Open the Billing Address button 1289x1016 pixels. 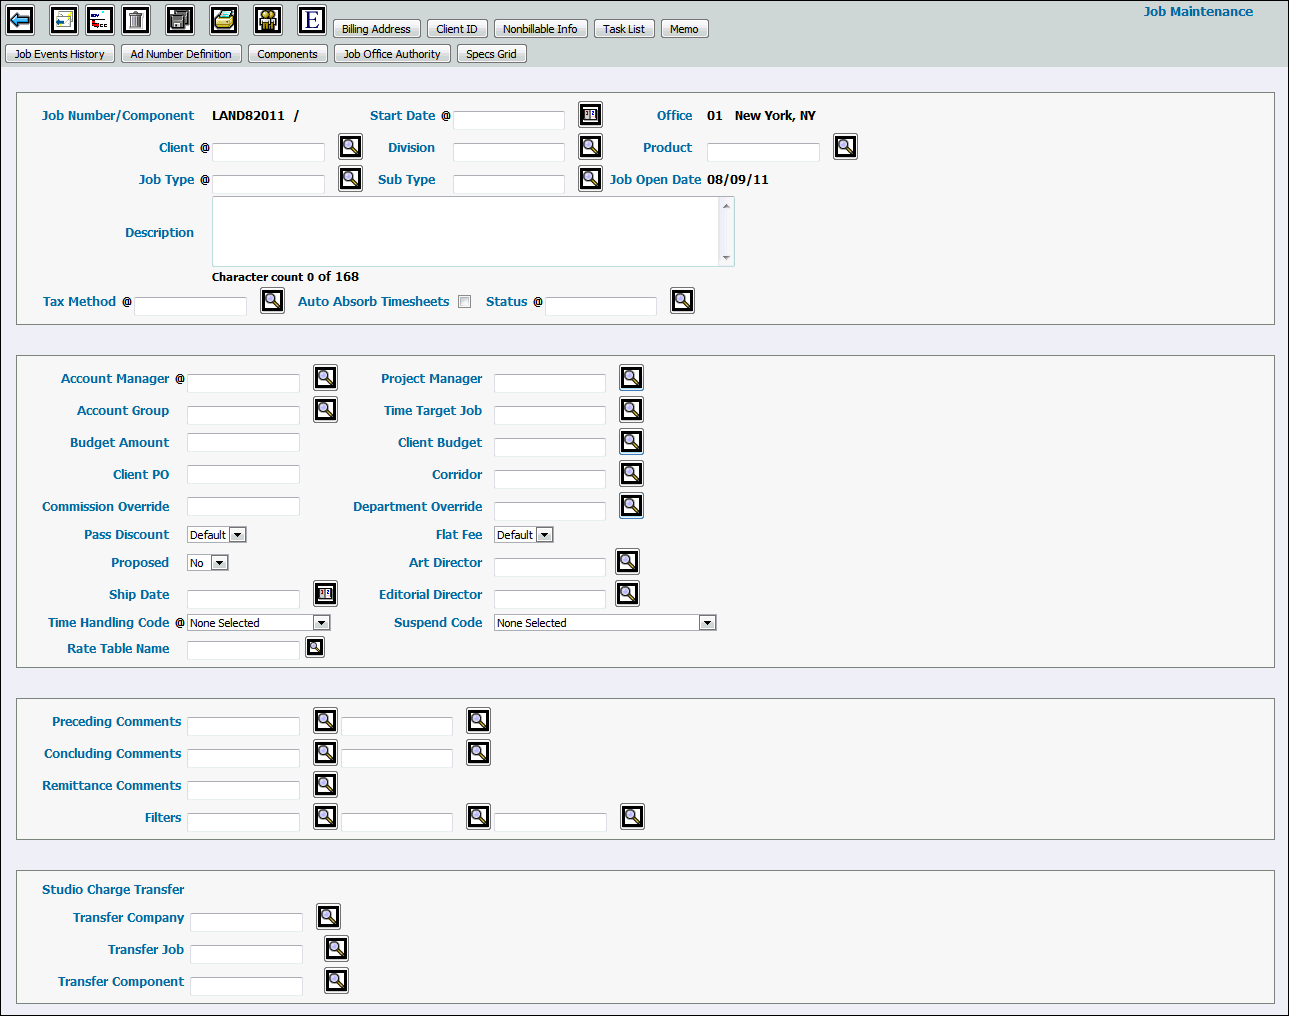(376, 29)
